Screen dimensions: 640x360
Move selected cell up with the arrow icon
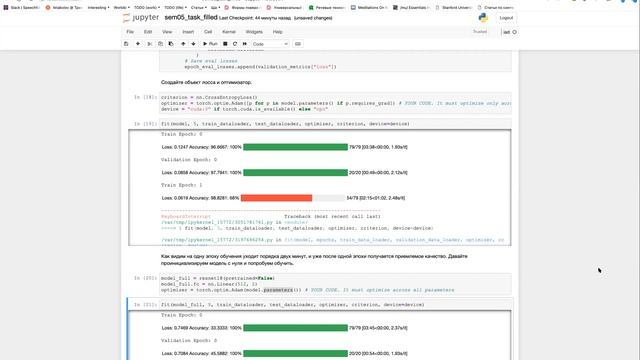point(183,44)
